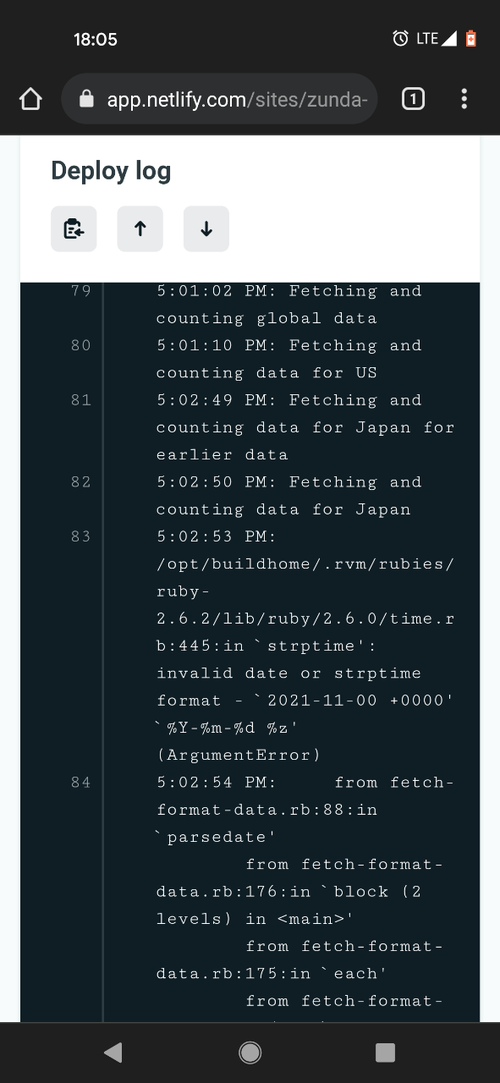Tap the ArgumentError log message text
The image size is (500, 1083).
click(238, 755)
